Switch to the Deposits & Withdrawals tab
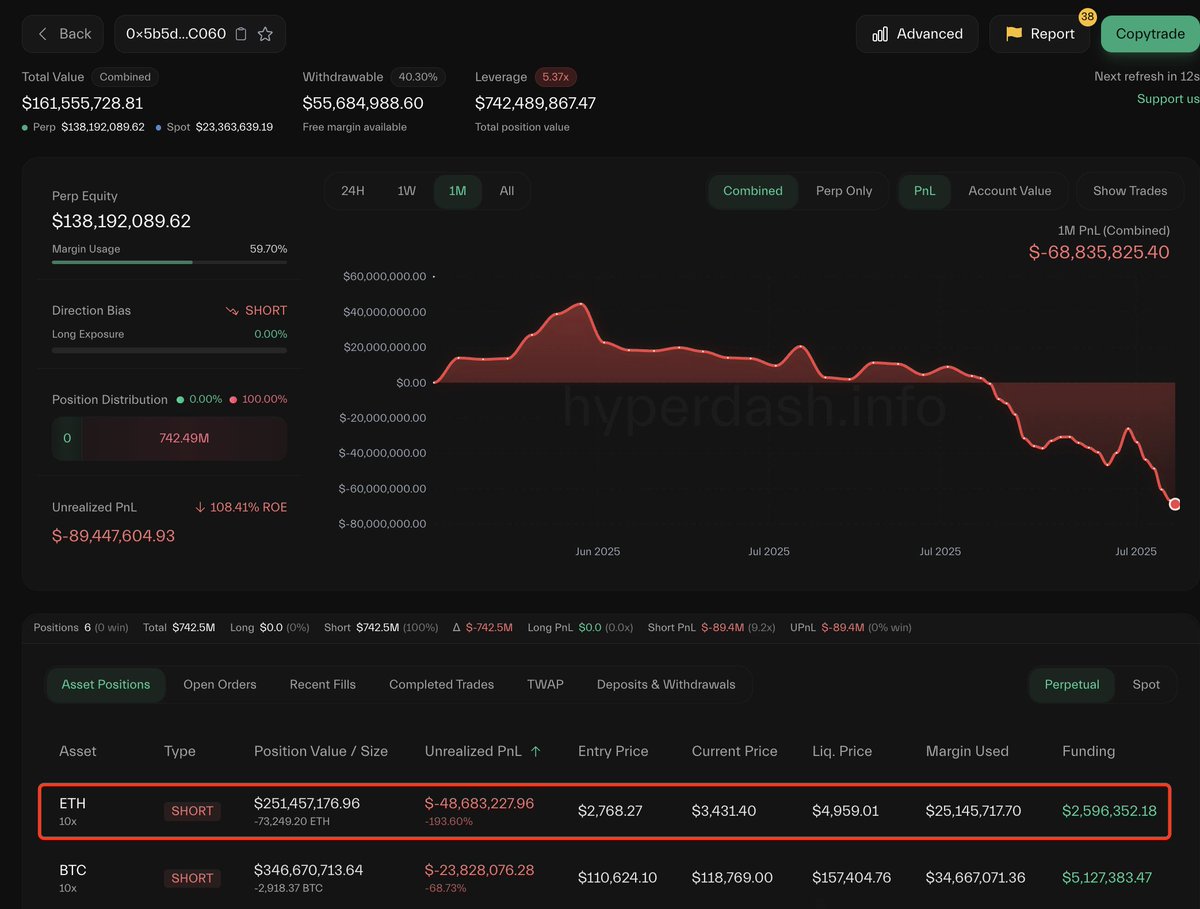 click(x=665, y=684)
